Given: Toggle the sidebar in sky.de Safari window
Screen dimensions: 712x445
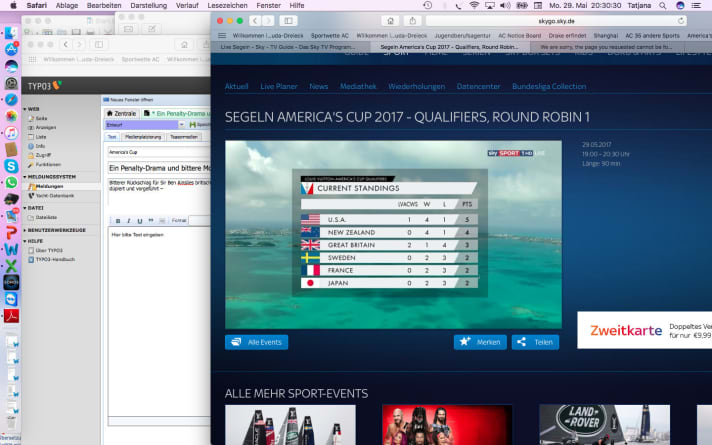Looking at the screenshot, I should tap(288, 21).
